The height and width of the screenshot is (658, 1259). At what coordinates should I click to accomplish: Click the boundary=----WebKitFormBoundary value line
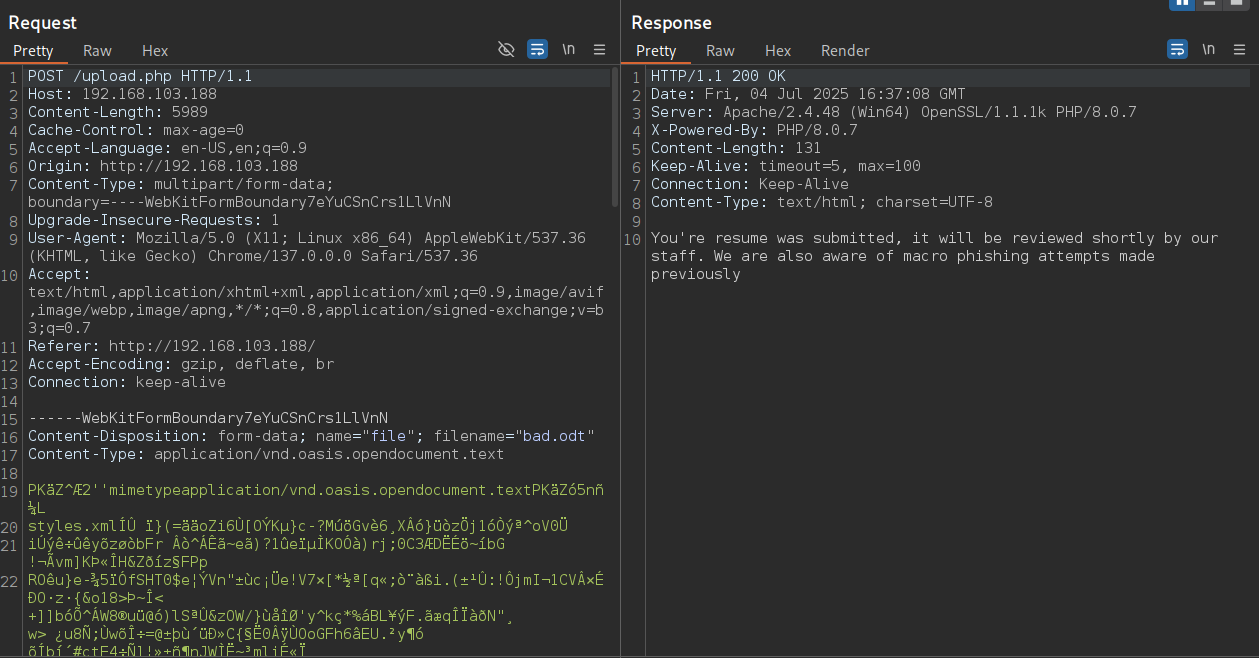click(x=239, y=202)
